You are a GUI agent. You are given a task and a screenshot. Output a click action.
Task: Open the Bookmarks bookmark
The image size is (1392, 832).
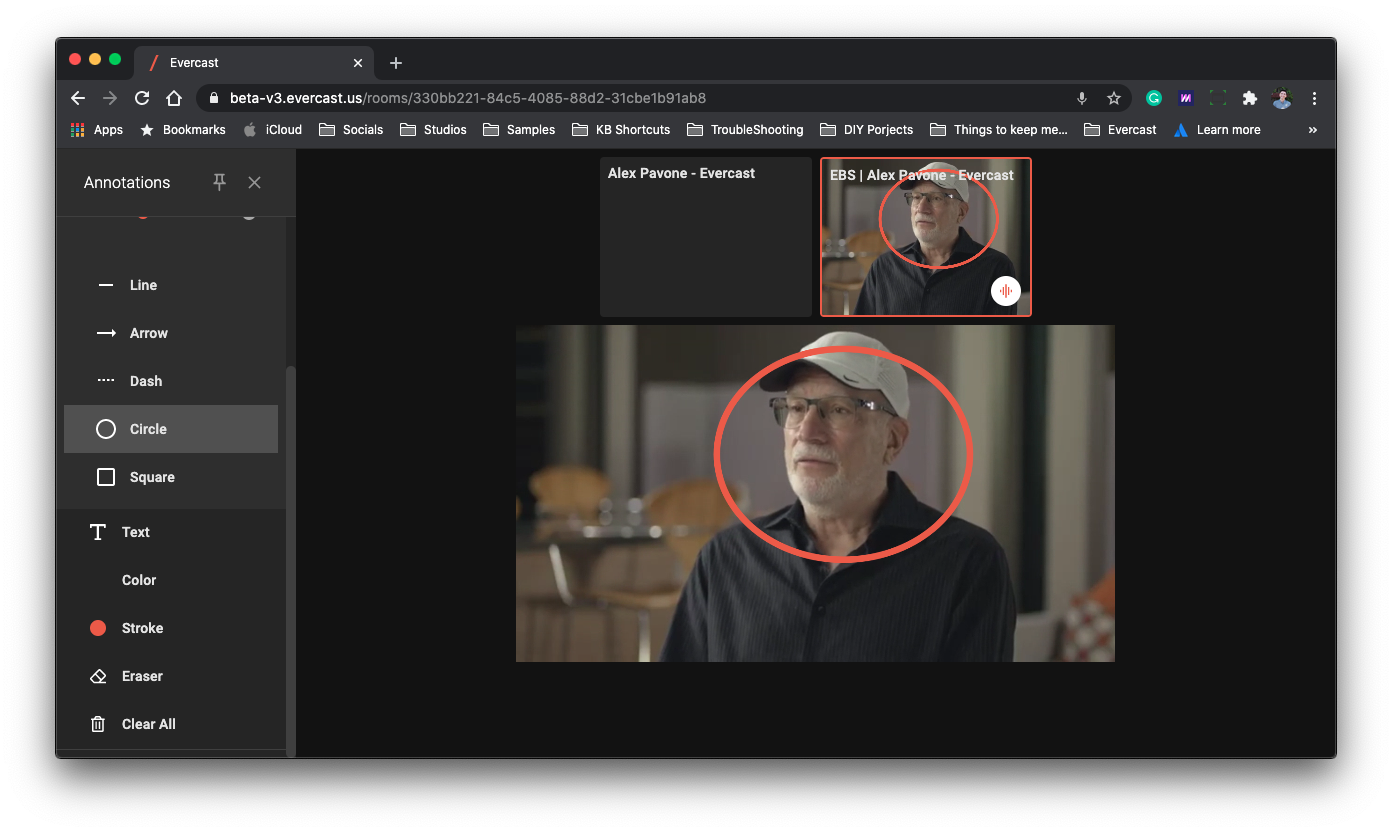[x=183, y=130]
